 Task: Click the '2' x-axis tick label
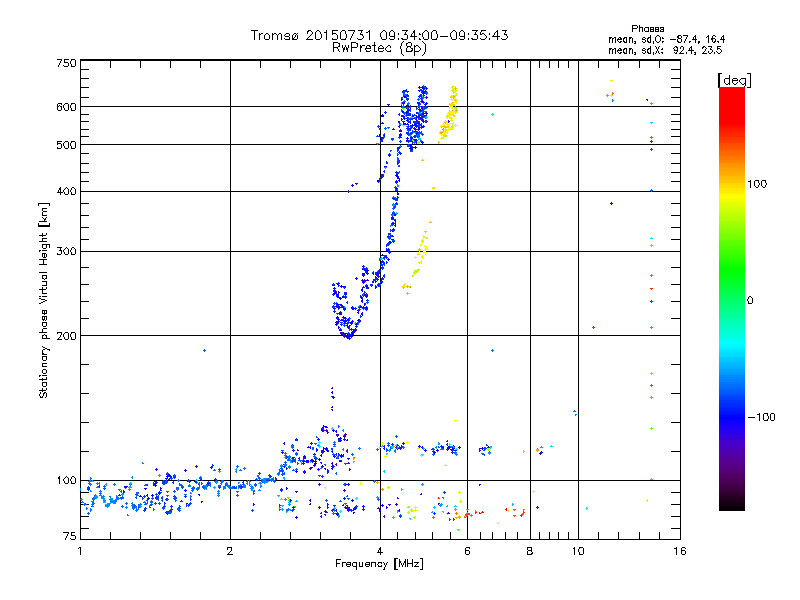230,551
